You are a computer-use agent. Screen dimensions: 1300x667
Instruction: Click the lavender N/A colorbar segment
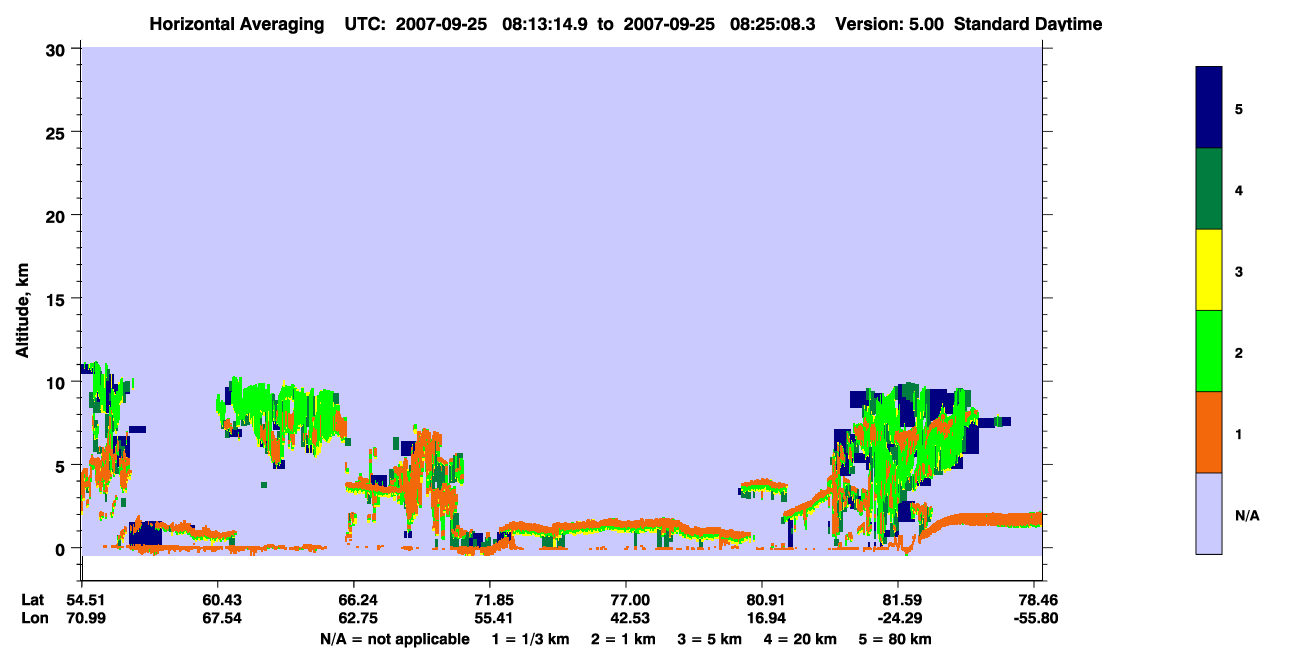pyautogui.click(x=1209, y=513)
